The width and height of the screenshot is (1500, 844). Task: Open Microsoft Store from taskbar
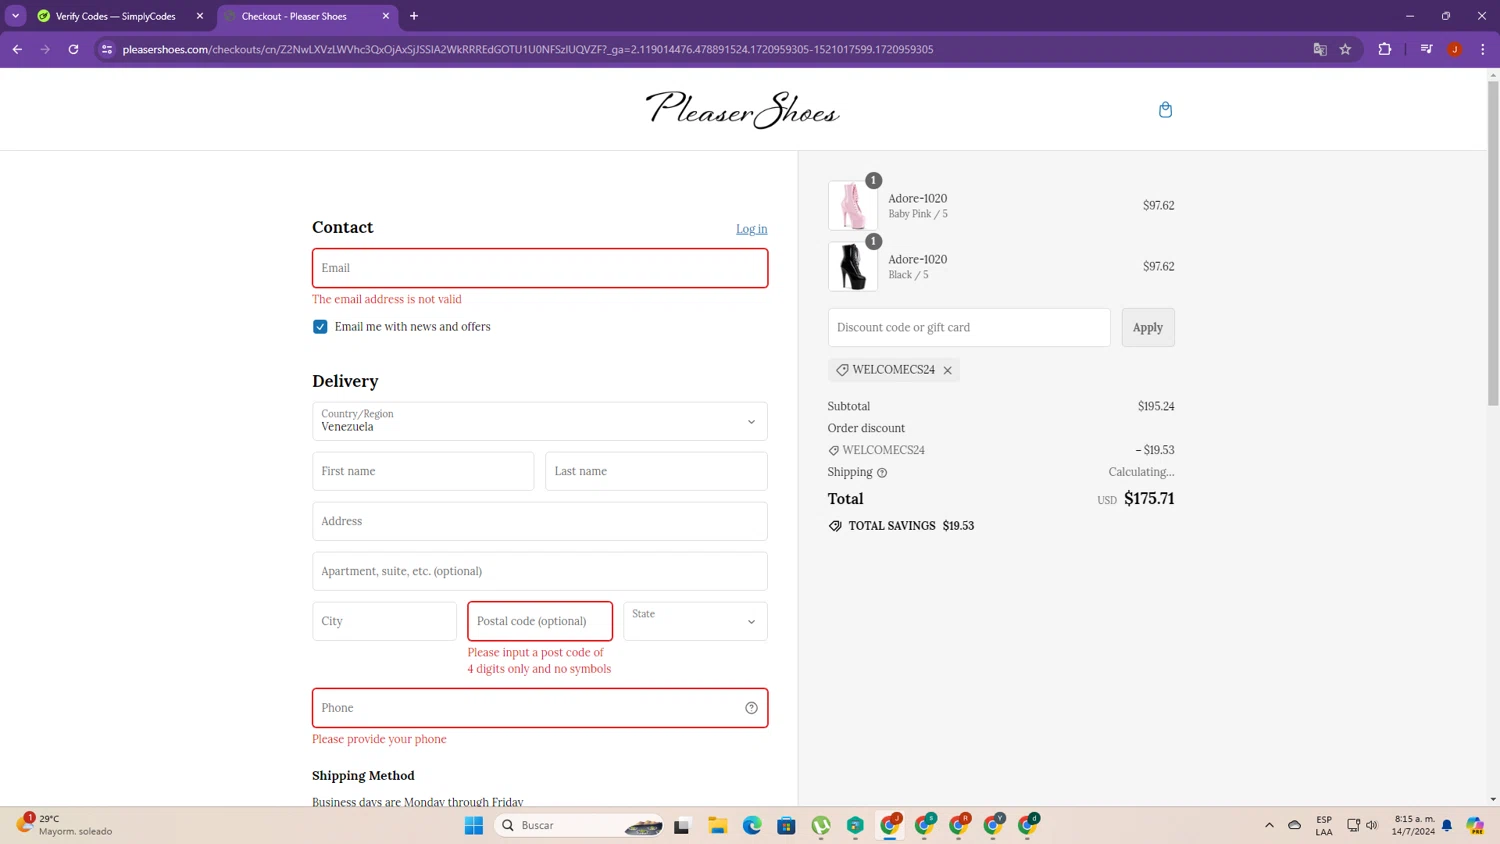786,825
